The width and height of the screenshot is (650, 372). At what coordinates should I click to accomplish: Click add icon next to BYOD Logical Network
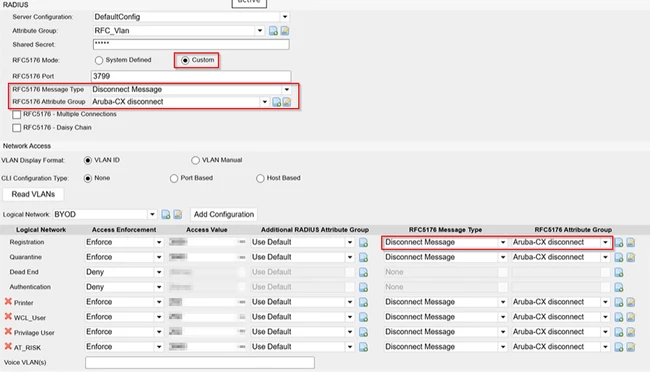(x=166, y=214)
